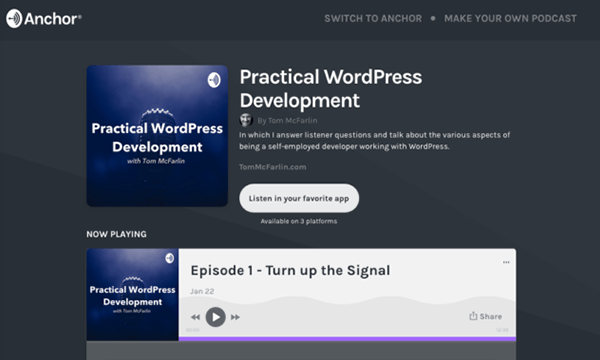Viewport: 600px width, 360px height.
Task: Click the small episode cover thumbnail in player
Action: click(x=132, y=295)
